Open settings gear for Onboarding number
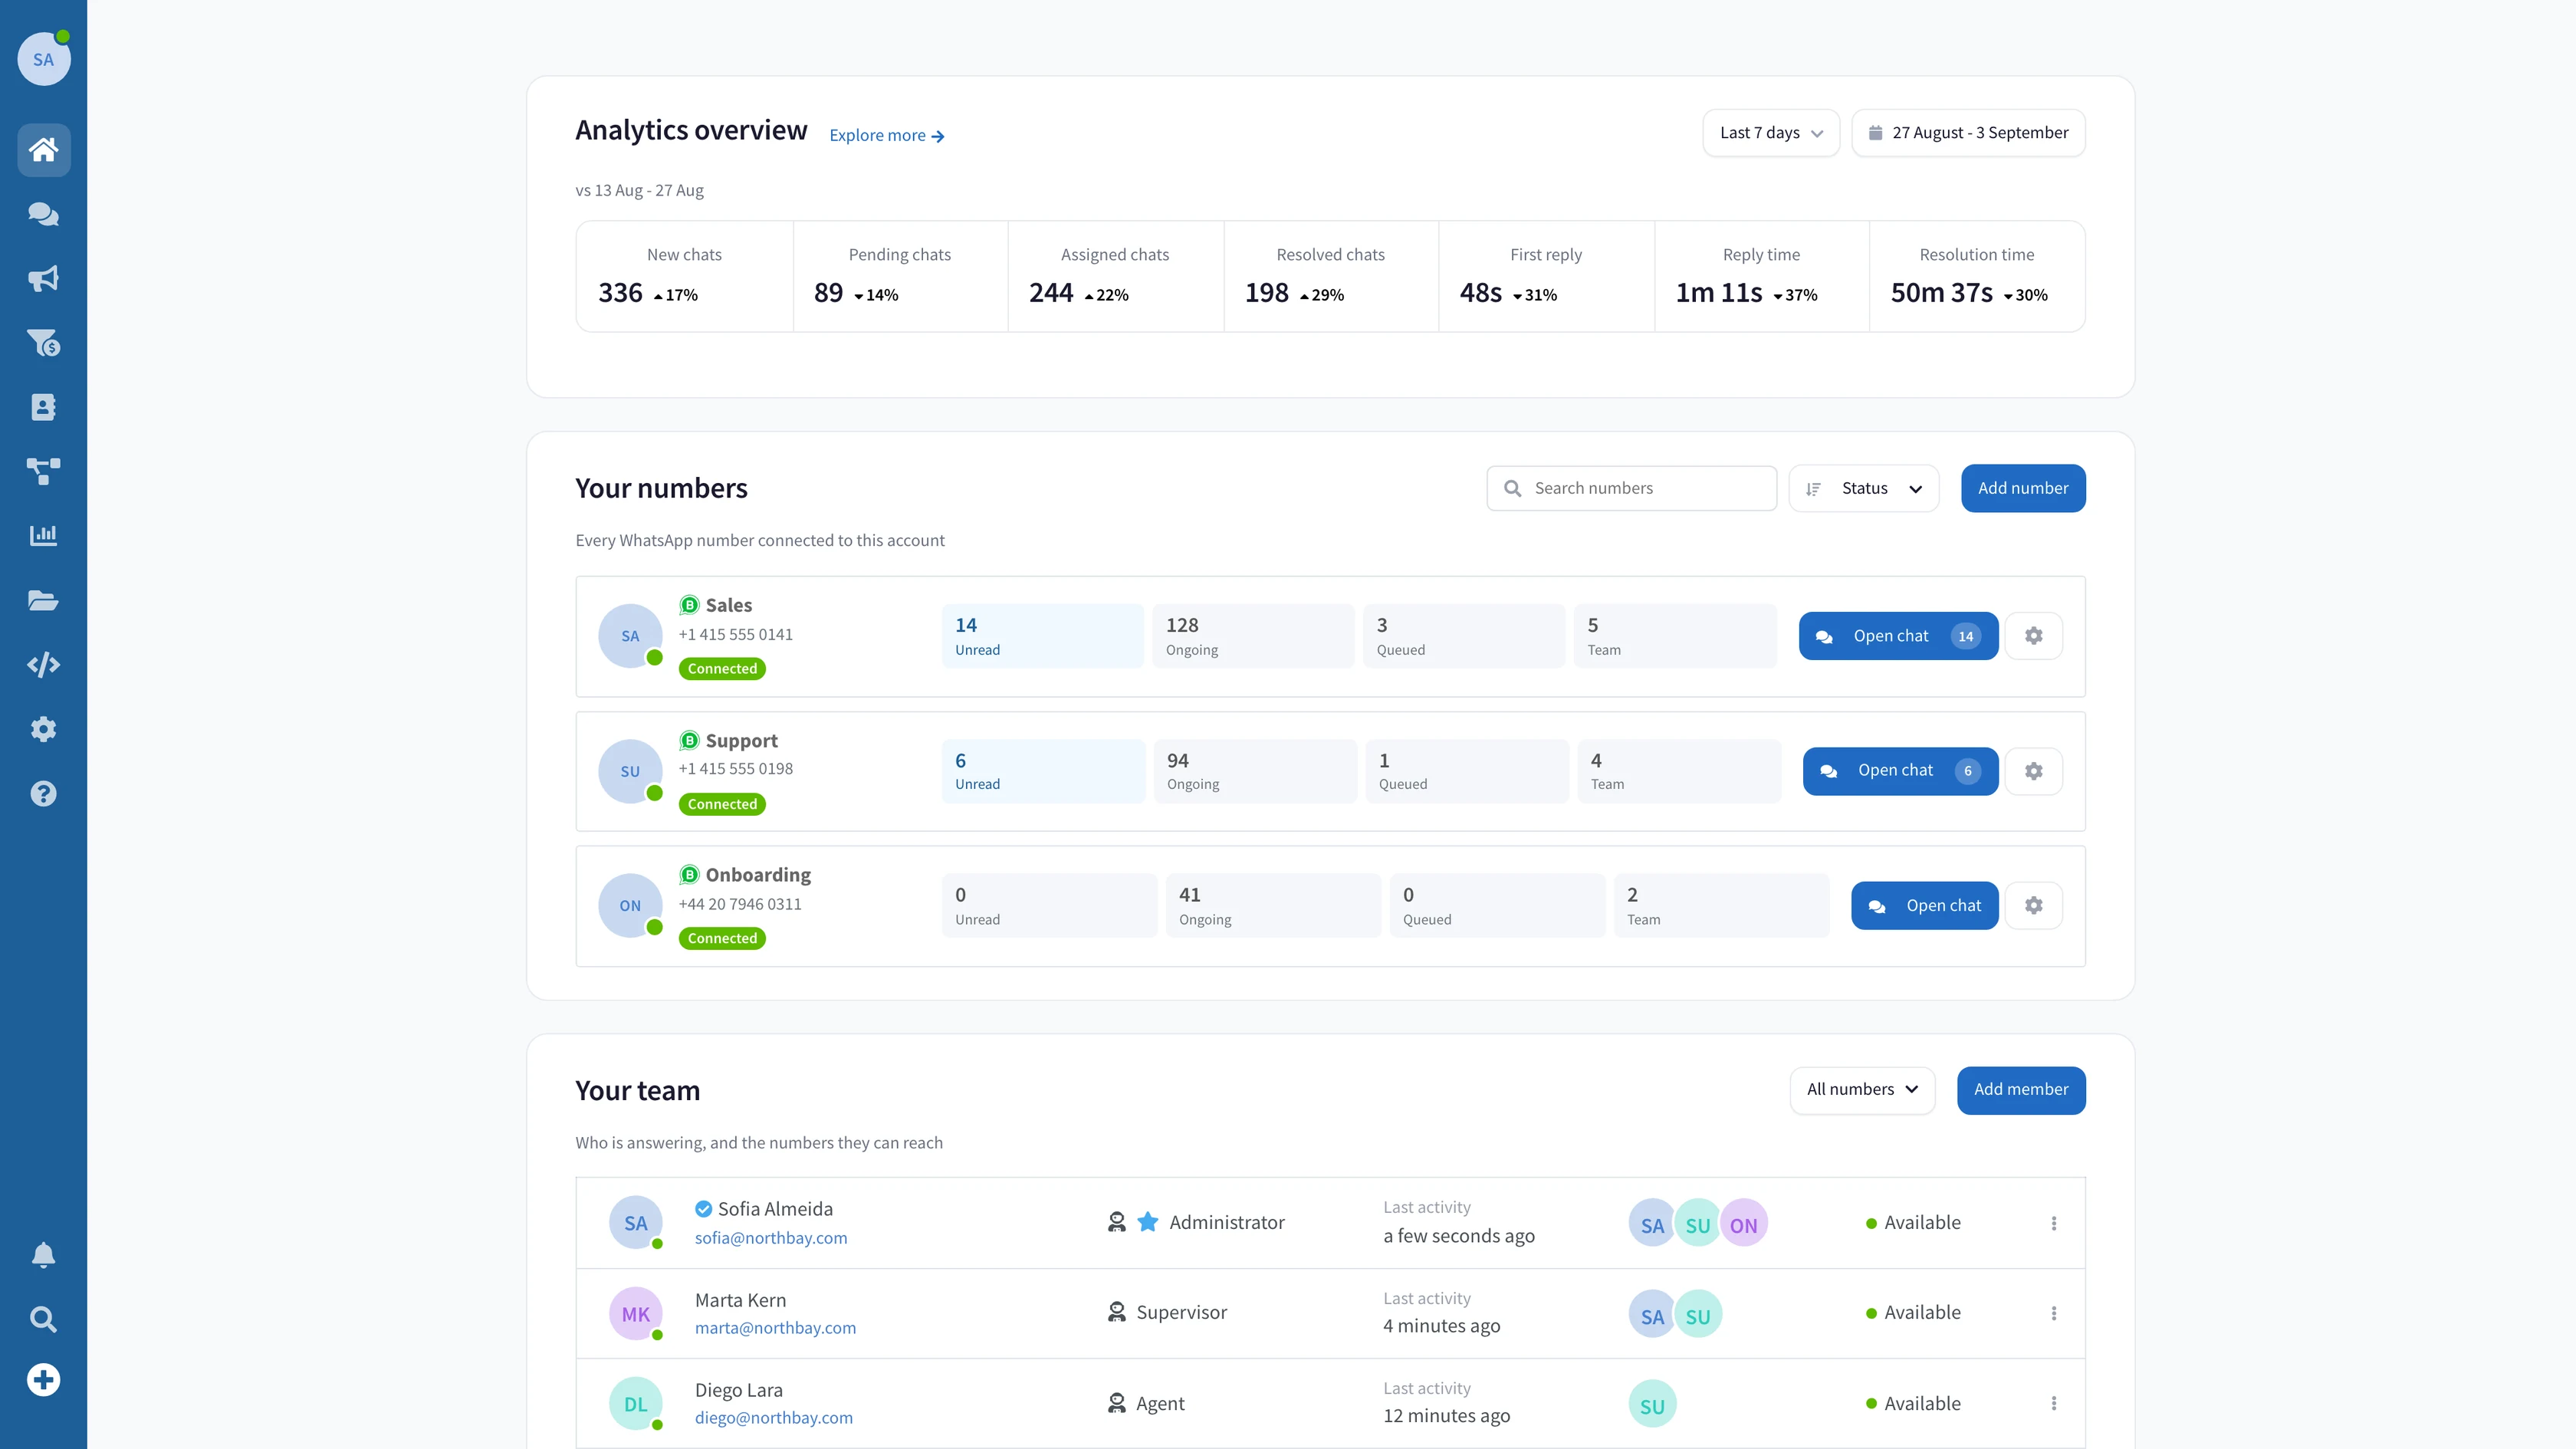 (2033, 906)
